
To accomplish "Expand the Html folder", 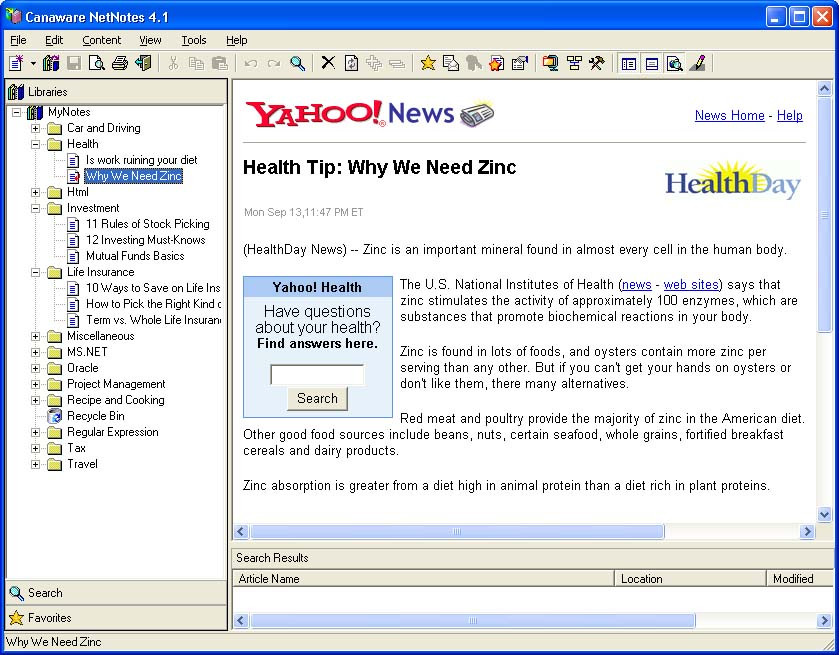I will click(x=35, y=192).
